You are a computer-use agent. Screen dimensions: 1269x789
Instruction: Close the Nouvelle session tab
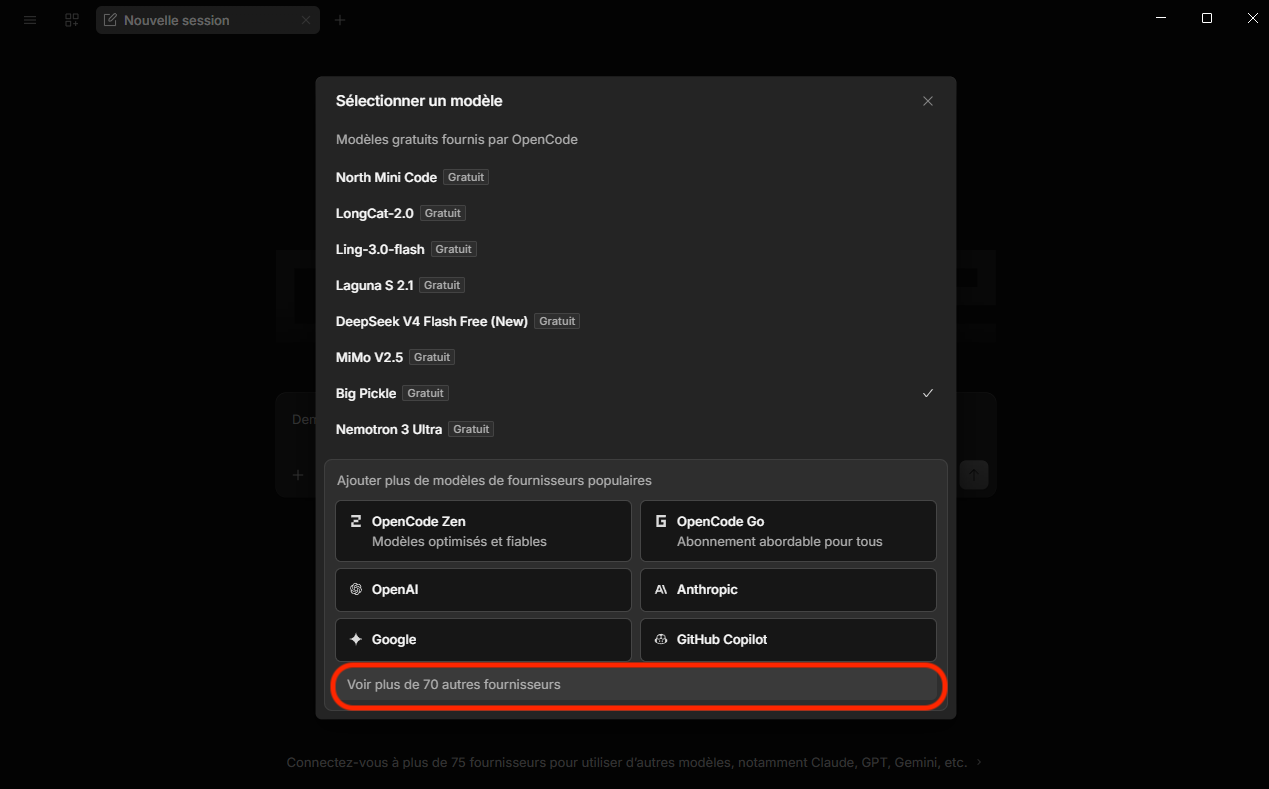[306, 20]
